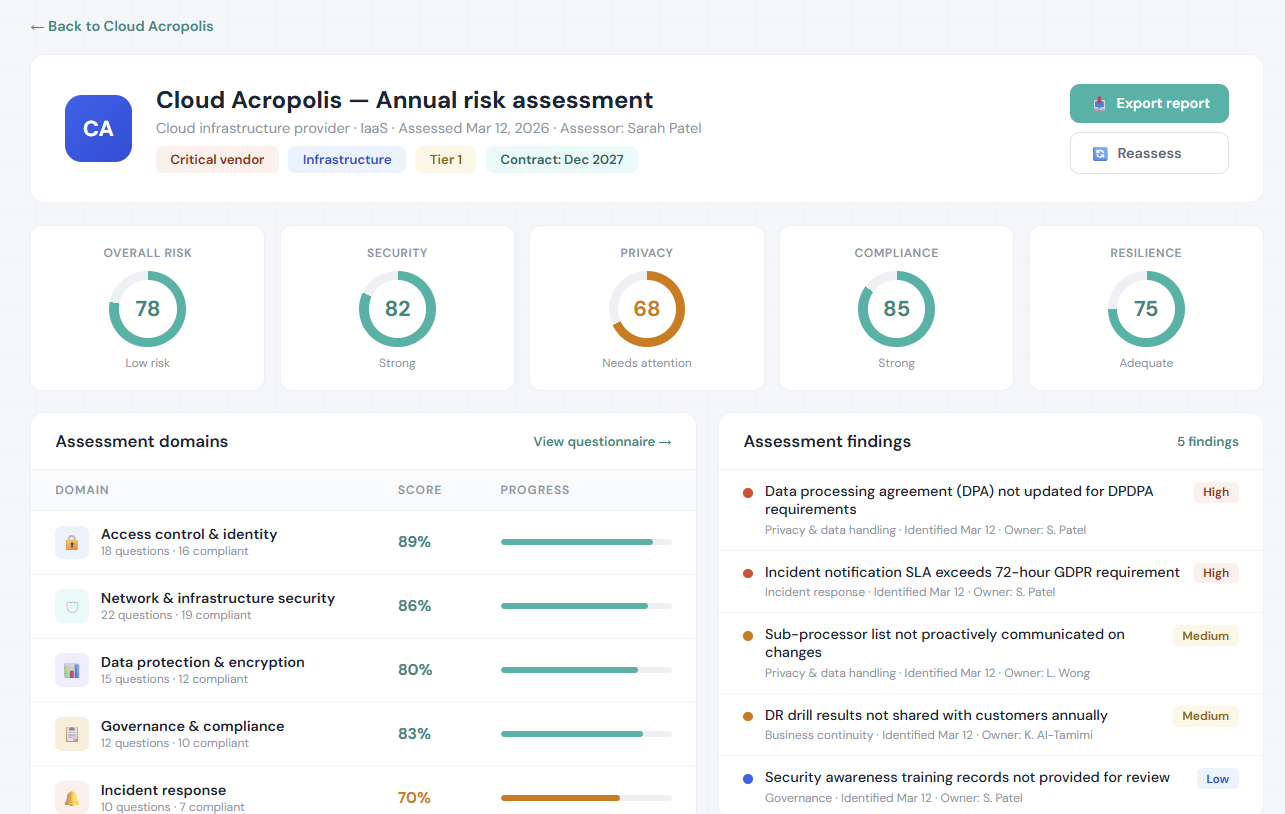The height and width of the screenshot is (814, 1285).
Task: Open the View questionnaire link
Action: pos(602,441)
